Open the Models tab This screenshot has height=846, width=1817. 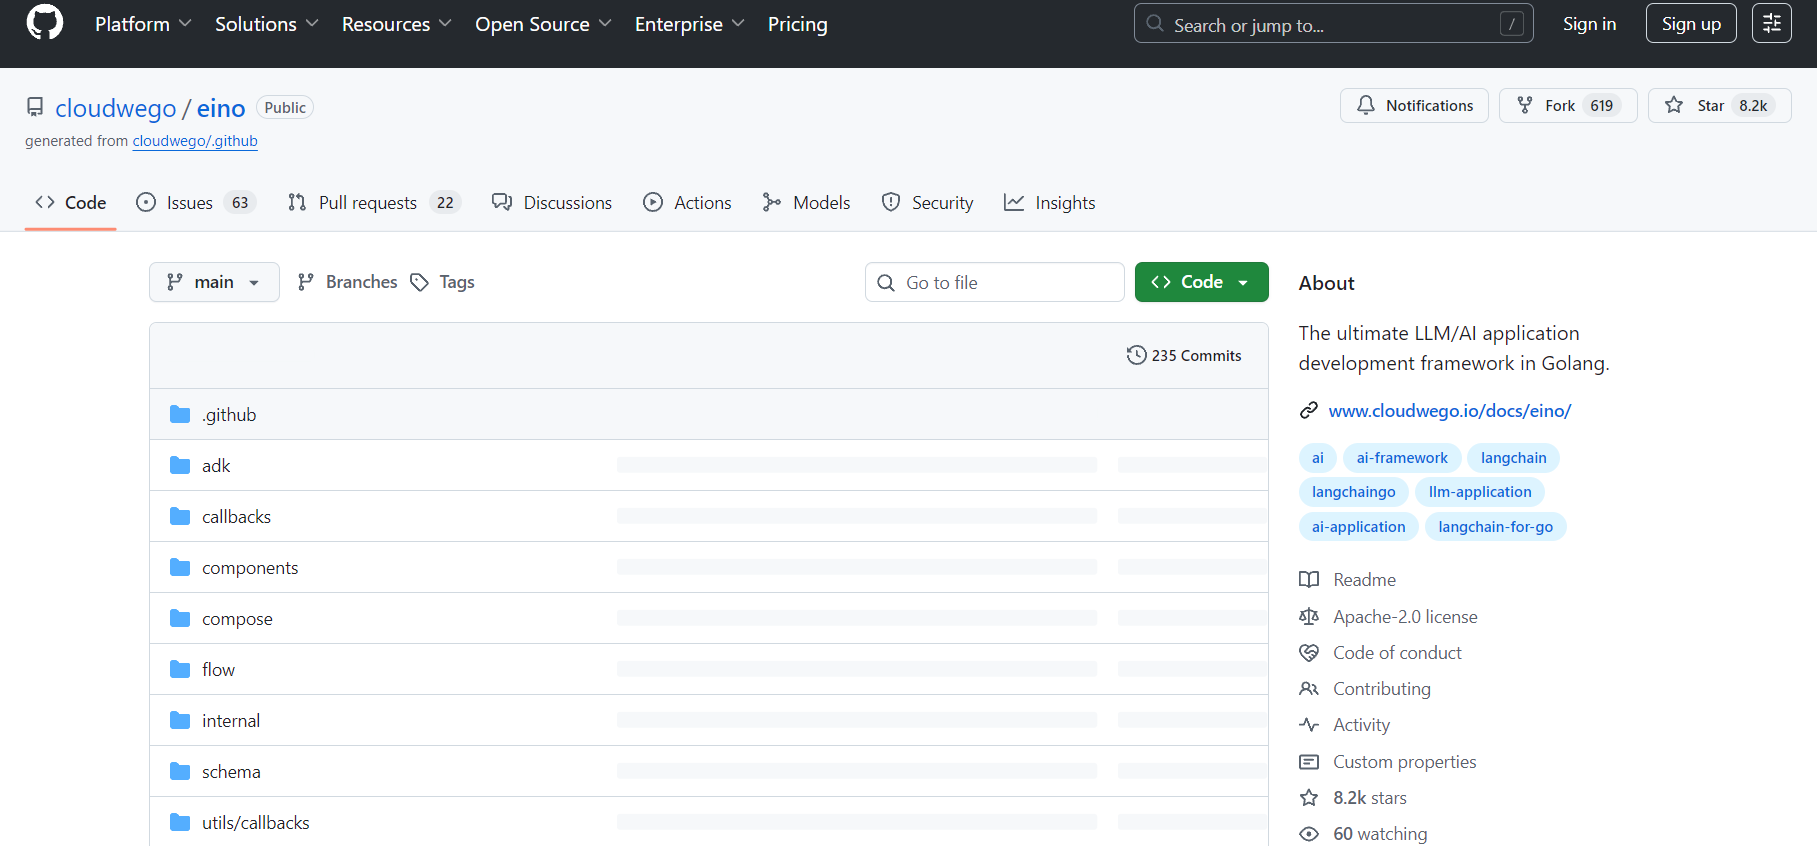tap(806, 203)
